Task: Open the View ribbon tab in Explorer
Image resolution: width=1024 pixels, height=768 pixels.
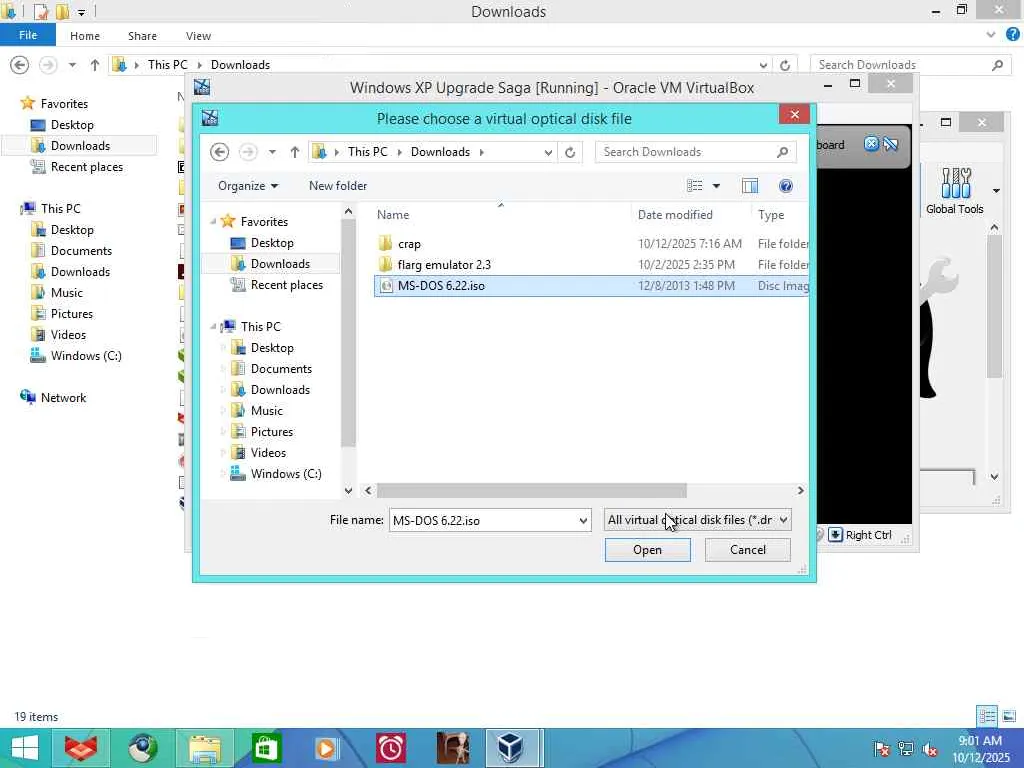Action: 198,36
